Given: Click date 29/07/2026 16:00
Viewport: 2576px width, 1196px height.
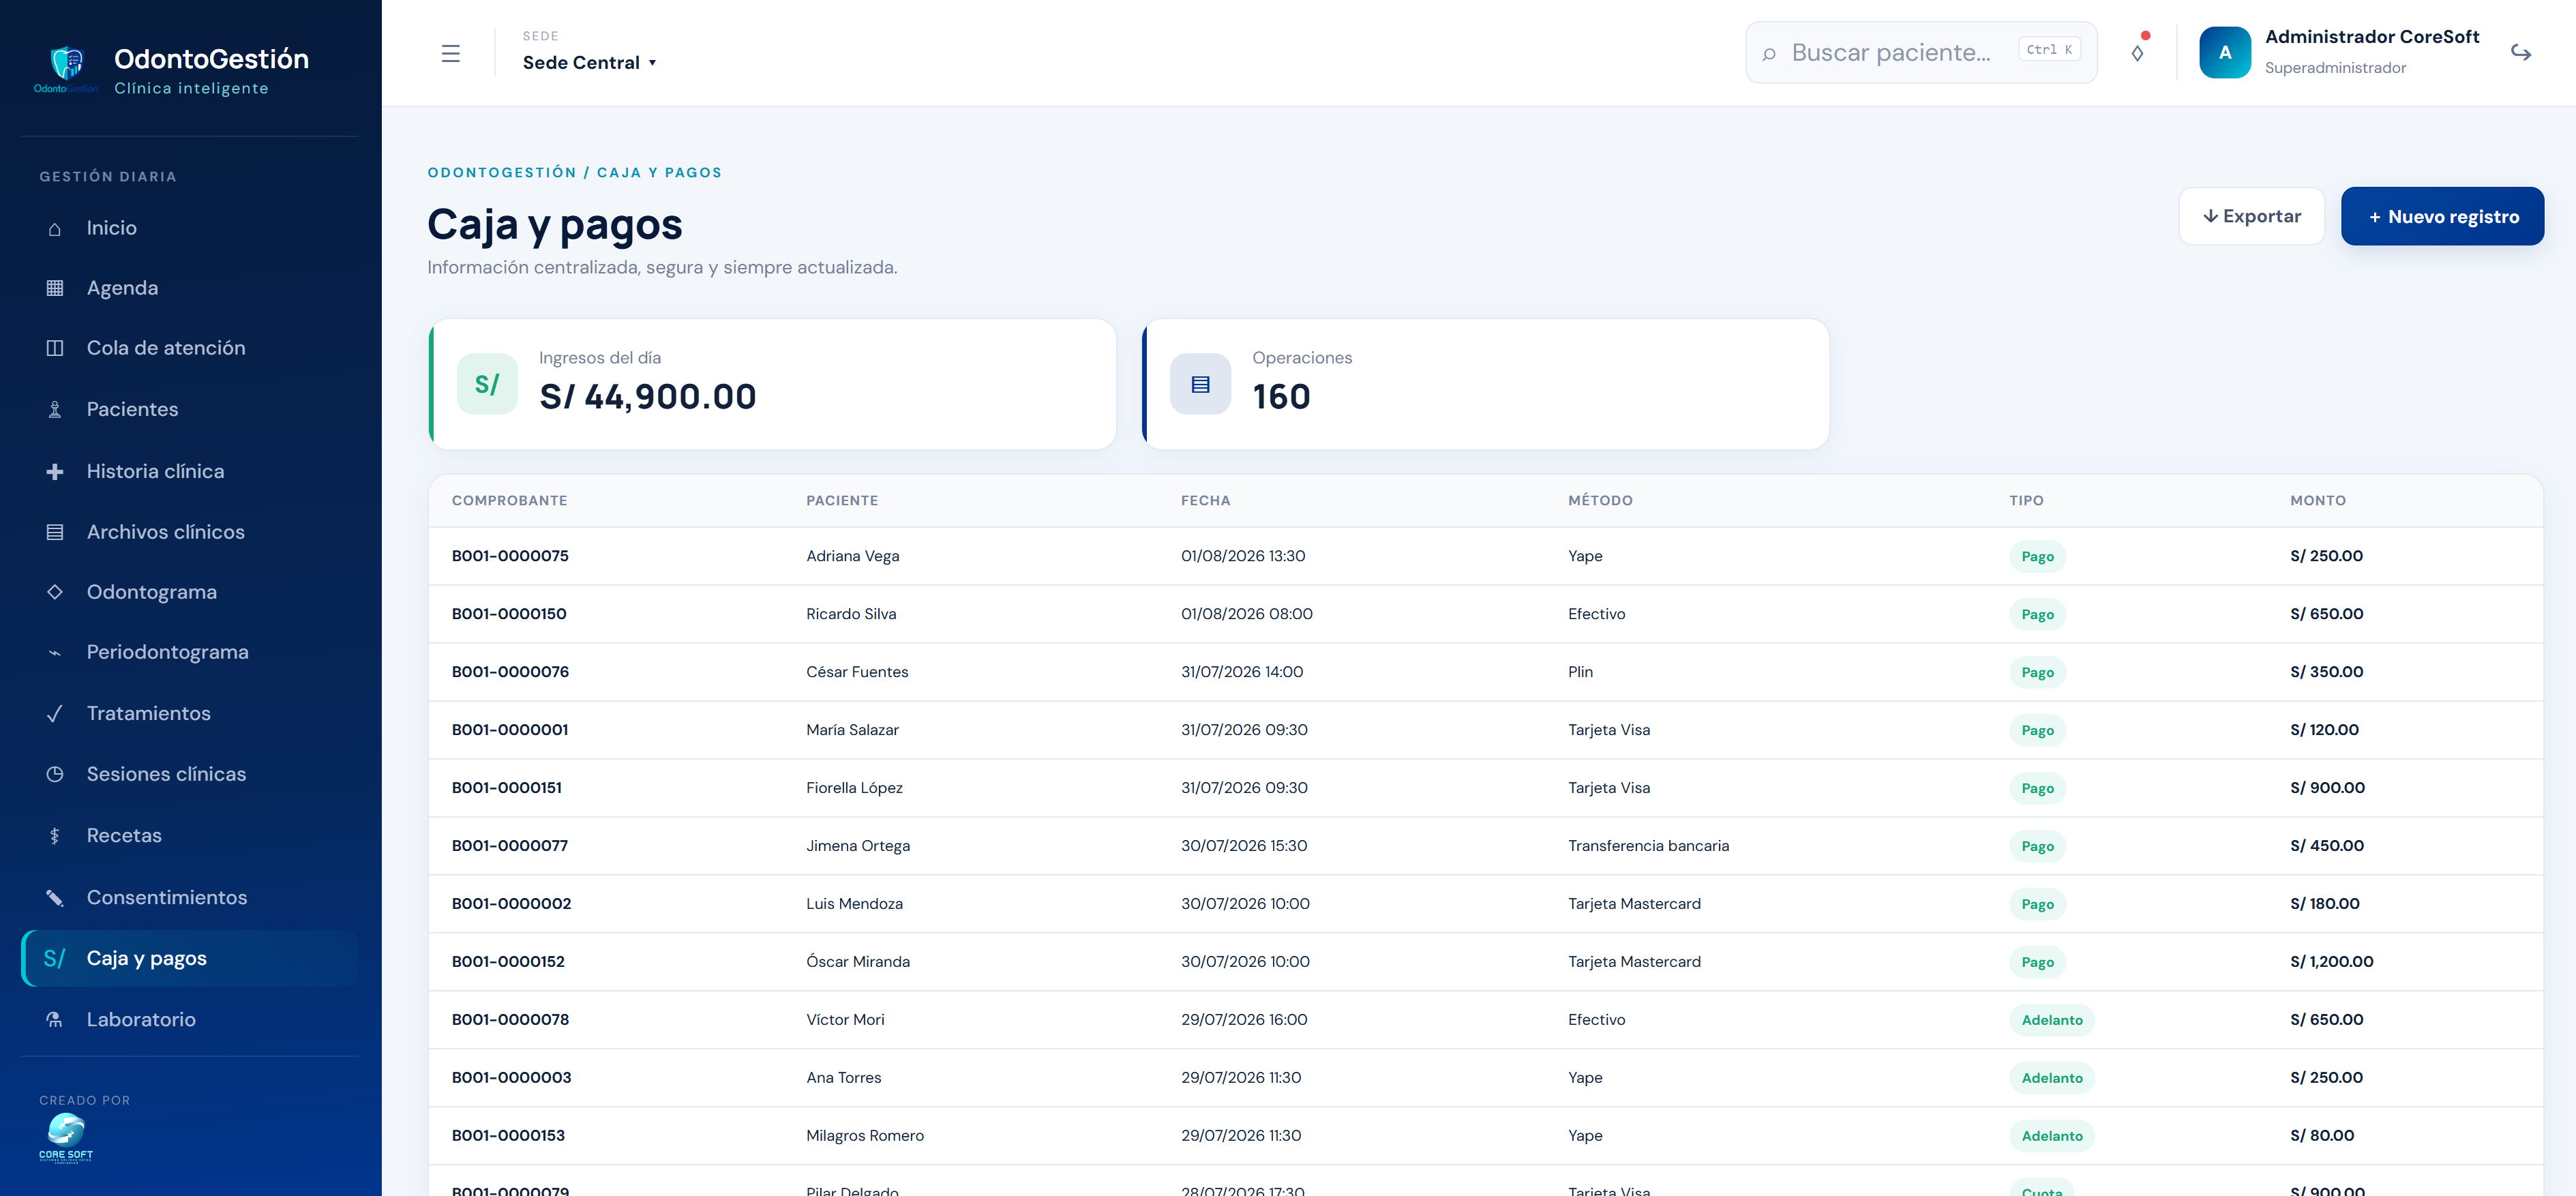Looking at the screenshot, I should pyautogui.click(x=1244, y=1020).
